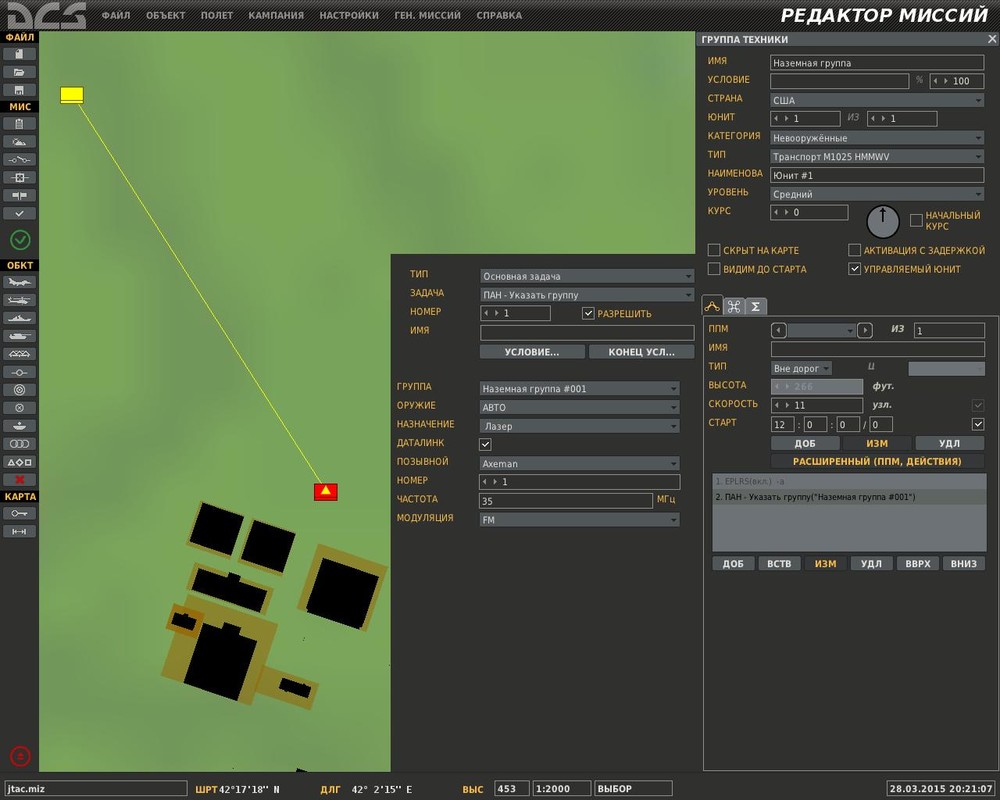This screenshot has width=1000, height=800.
Task: Select the tank ground vehicle tool
Action: [x=19, y=336]
